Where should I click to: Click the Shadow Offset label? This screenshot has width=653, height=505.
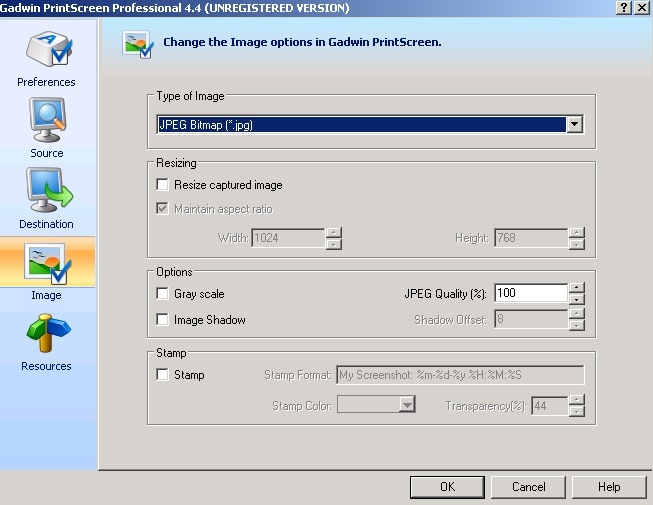(x=450, y=320)
